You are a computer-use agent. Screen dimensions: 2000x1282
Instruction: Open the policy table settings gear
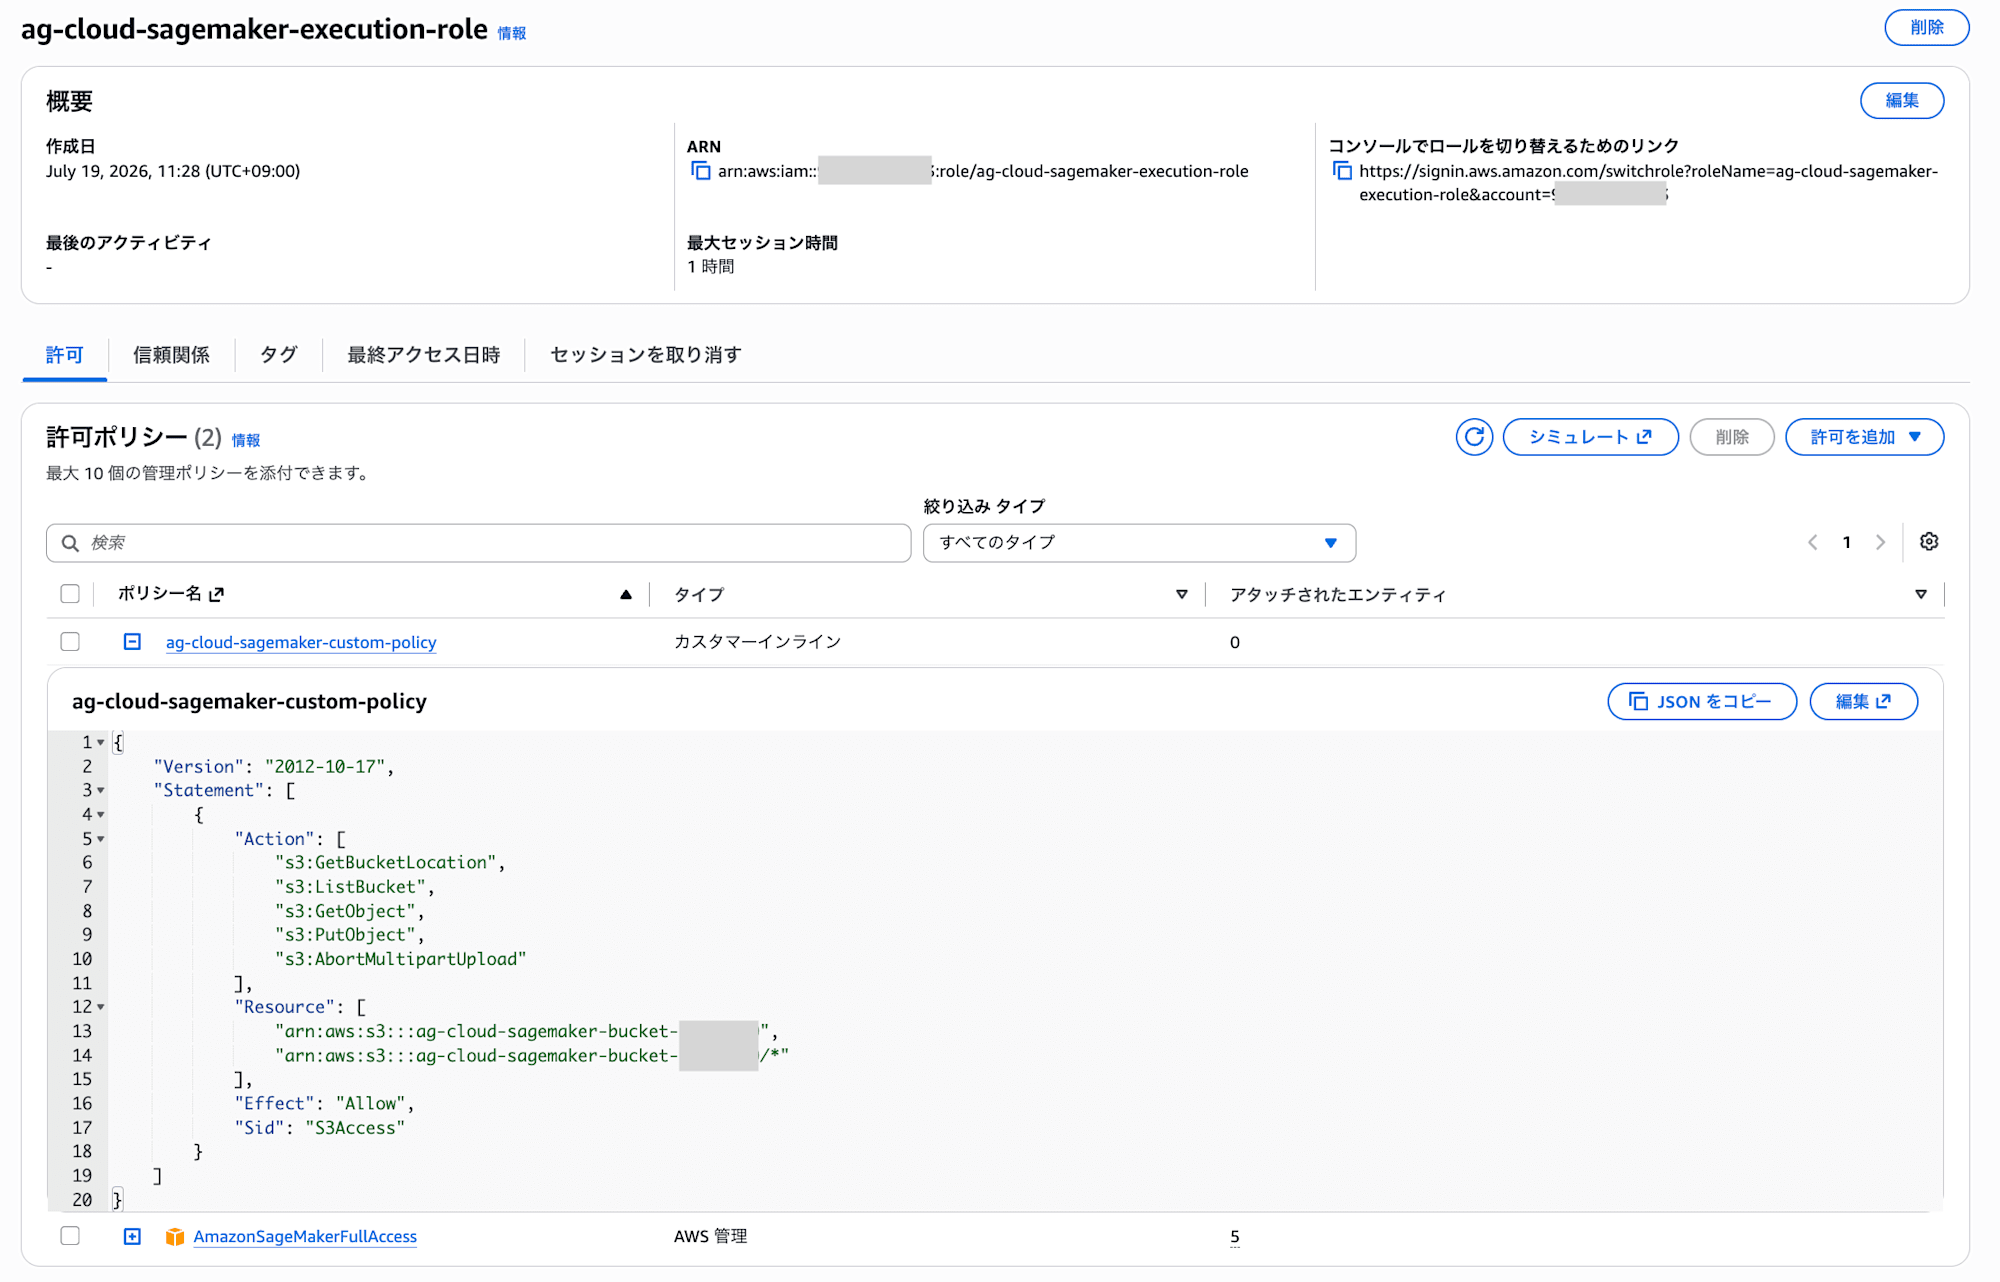[x=1929, y=542]
